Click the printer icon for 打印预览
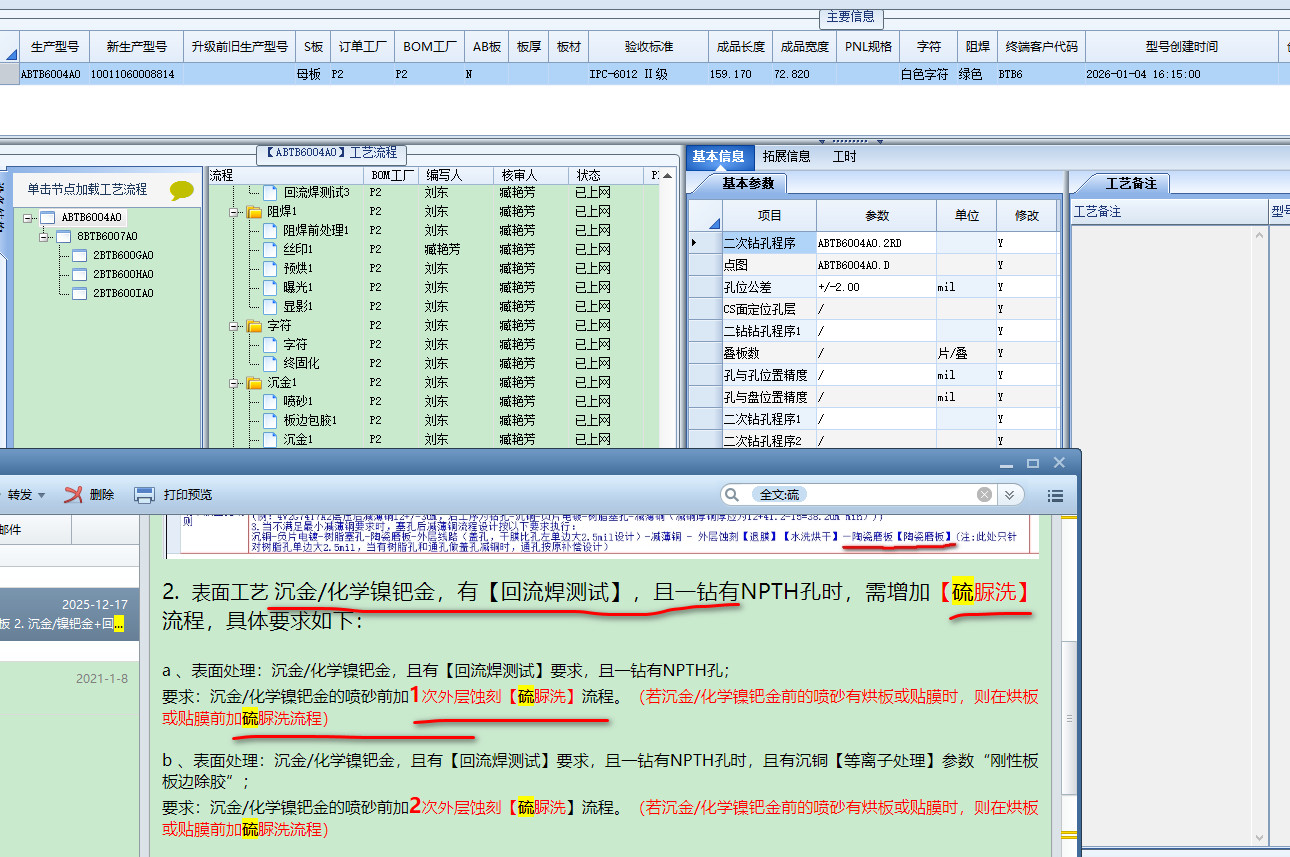The width and height of the screenshot is (1290, 857). tap(144, 494)
